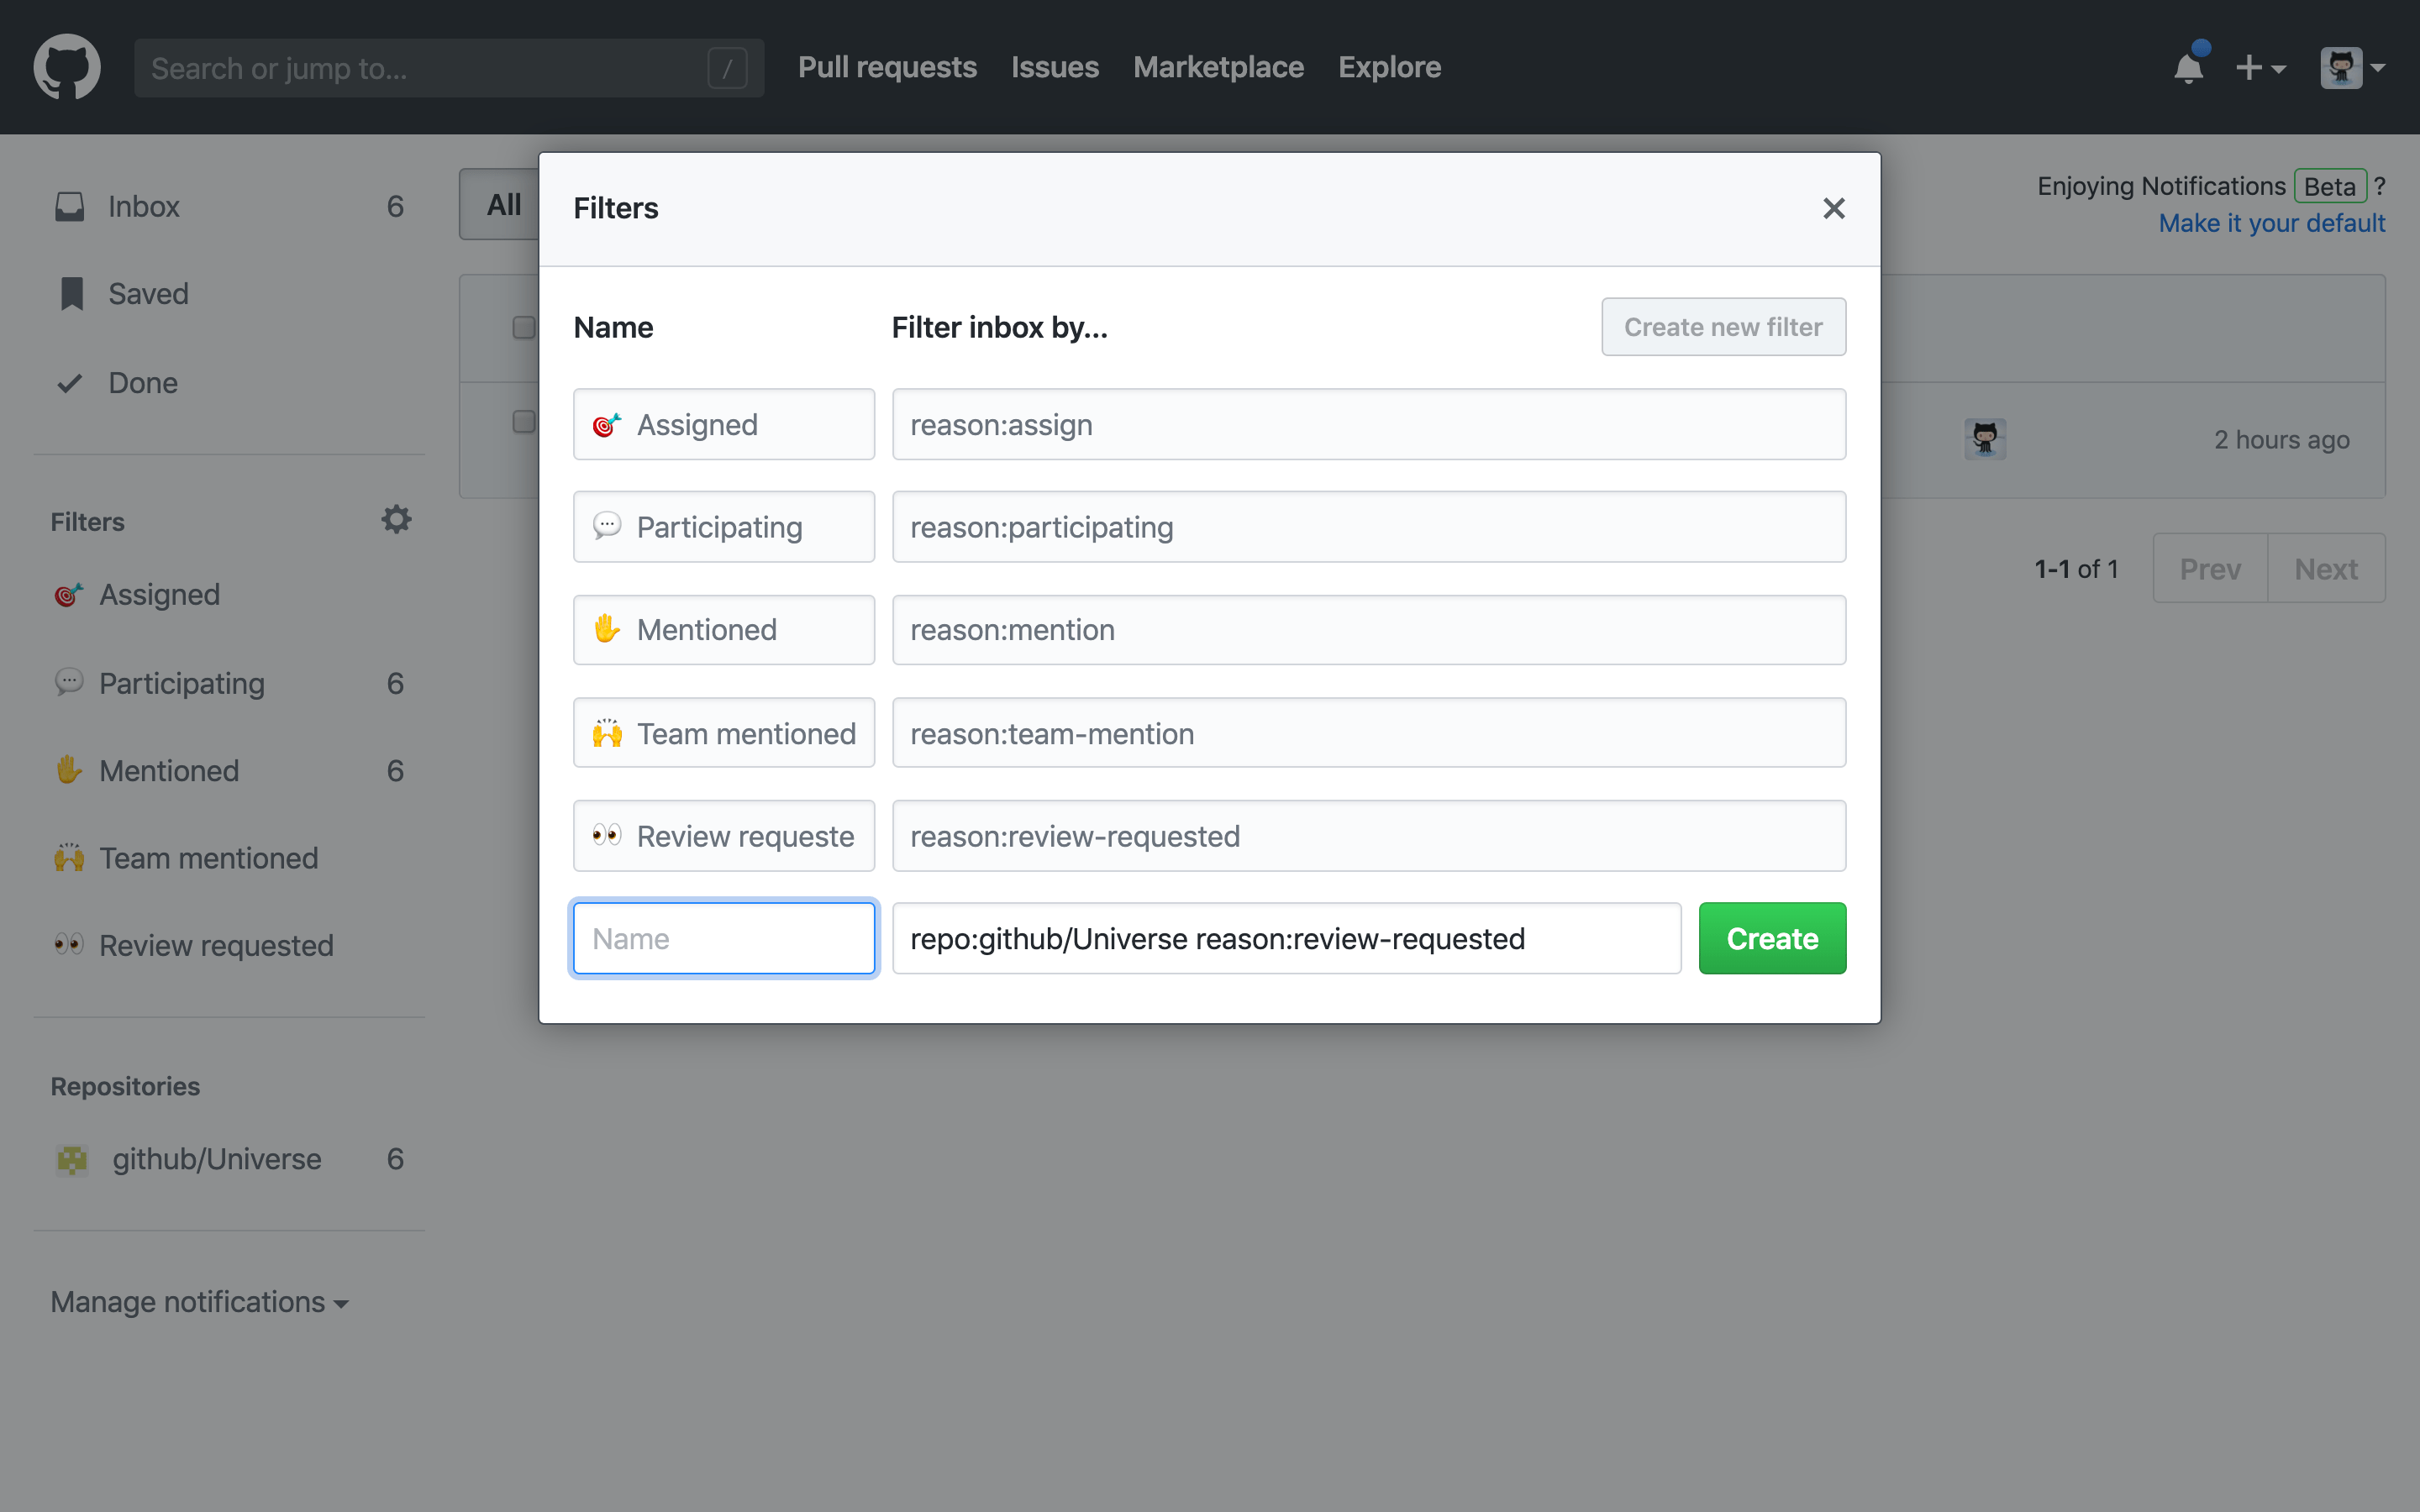Click the Inbox icon in sidebar
Image resolution: width=2420 pixels, height=1512 pixels.
coord(70,206)
